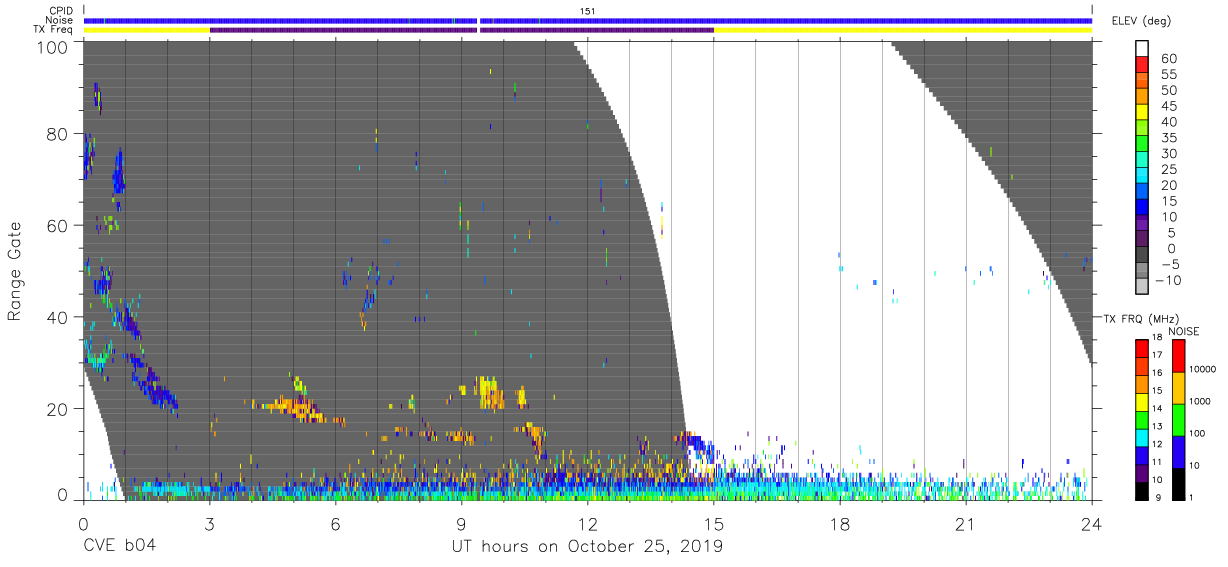Select the blue segment of NOISE colorbar
This screenshot has height=567, width=1228.
[x=1180, y=451]
